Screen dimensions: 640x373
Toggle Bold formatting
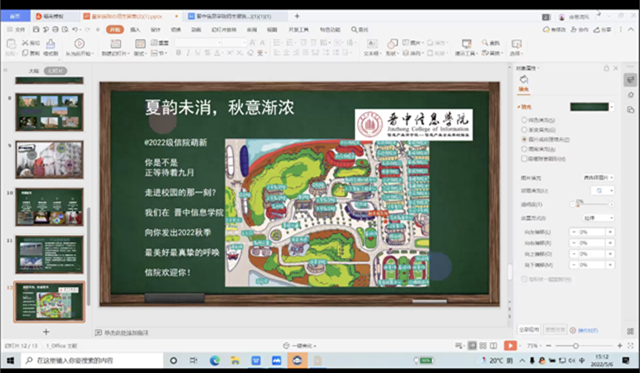[x=178, y=53]
